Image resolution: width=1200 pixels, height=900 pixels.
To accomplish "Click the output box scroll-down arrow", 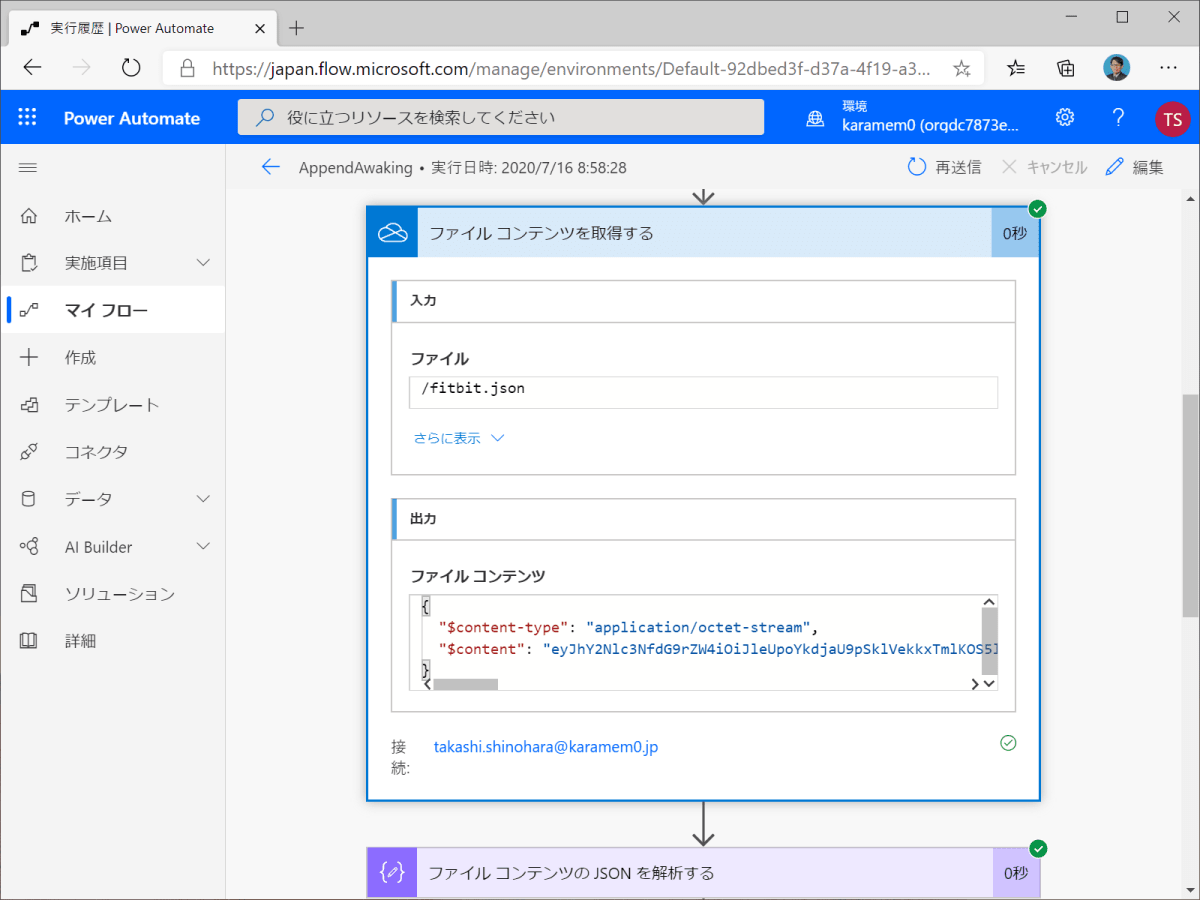I will (x=989, y=683).
